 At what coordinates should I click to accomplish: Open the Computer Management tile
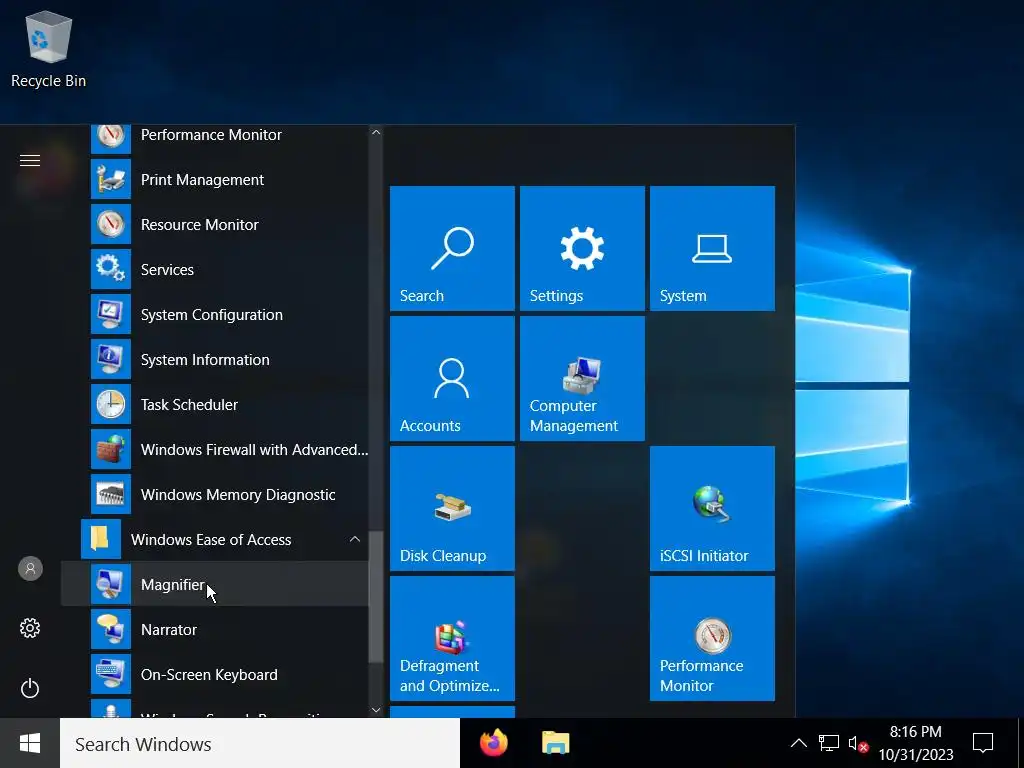582,378
